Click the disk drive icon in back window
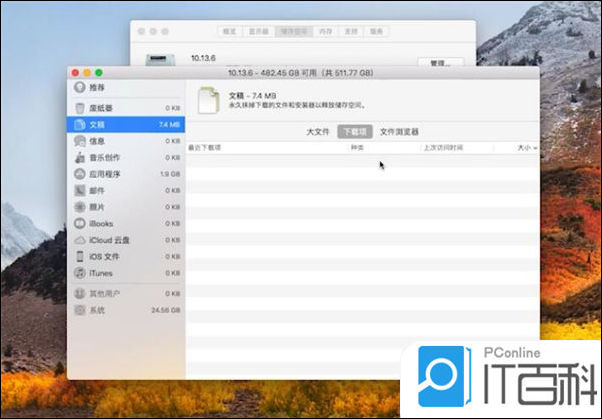Screen dimensions: 602x419 (x=160, y=60)
